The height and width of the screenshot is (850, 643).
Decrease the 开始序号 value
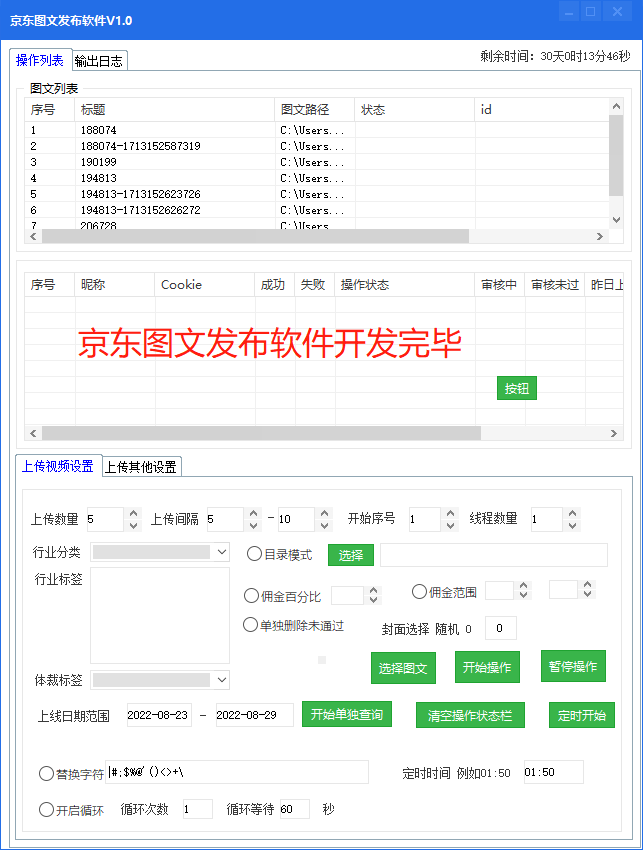(x=450, y=525)
